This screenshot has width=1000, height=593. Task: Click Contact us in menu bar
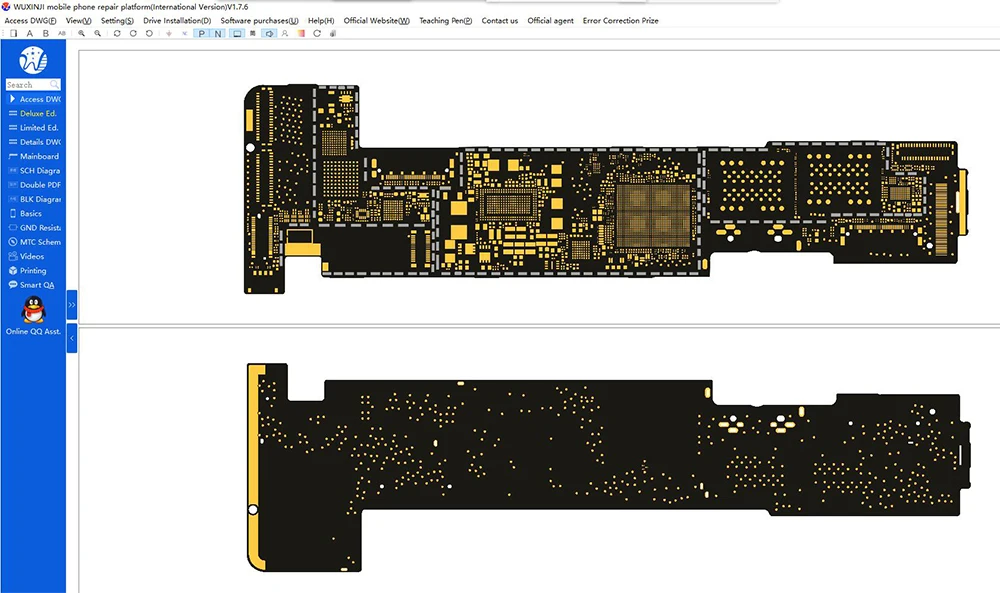tap(499, 20)
